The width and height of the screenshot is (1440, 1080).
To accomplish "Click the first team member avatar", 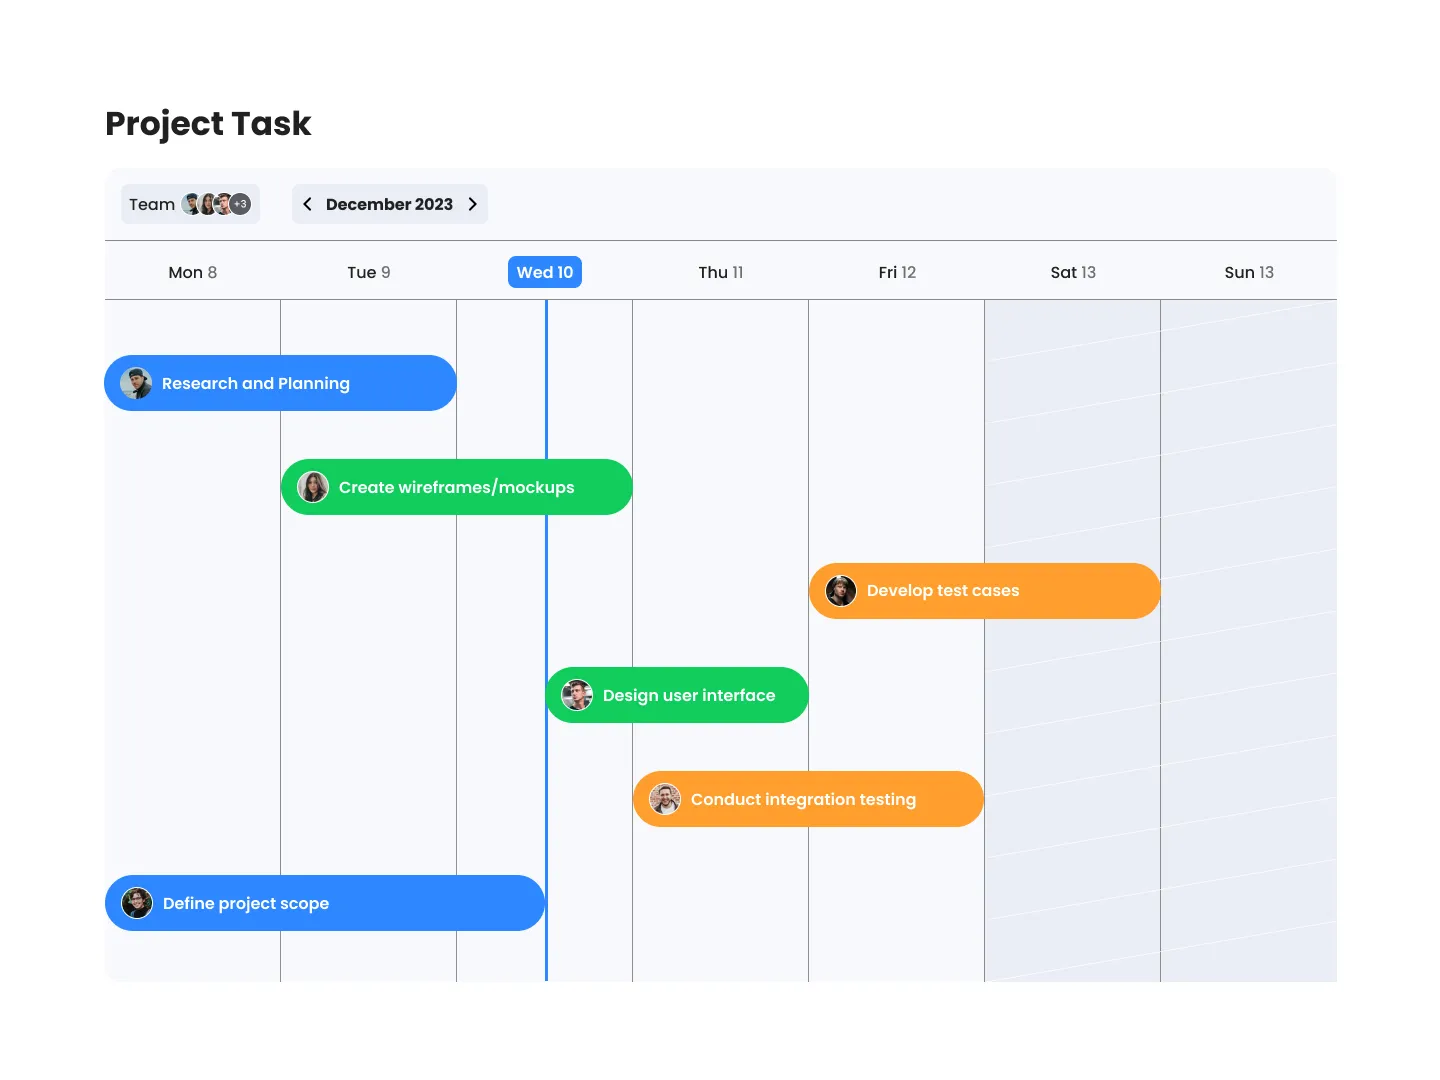I will [x=189, y=203].
